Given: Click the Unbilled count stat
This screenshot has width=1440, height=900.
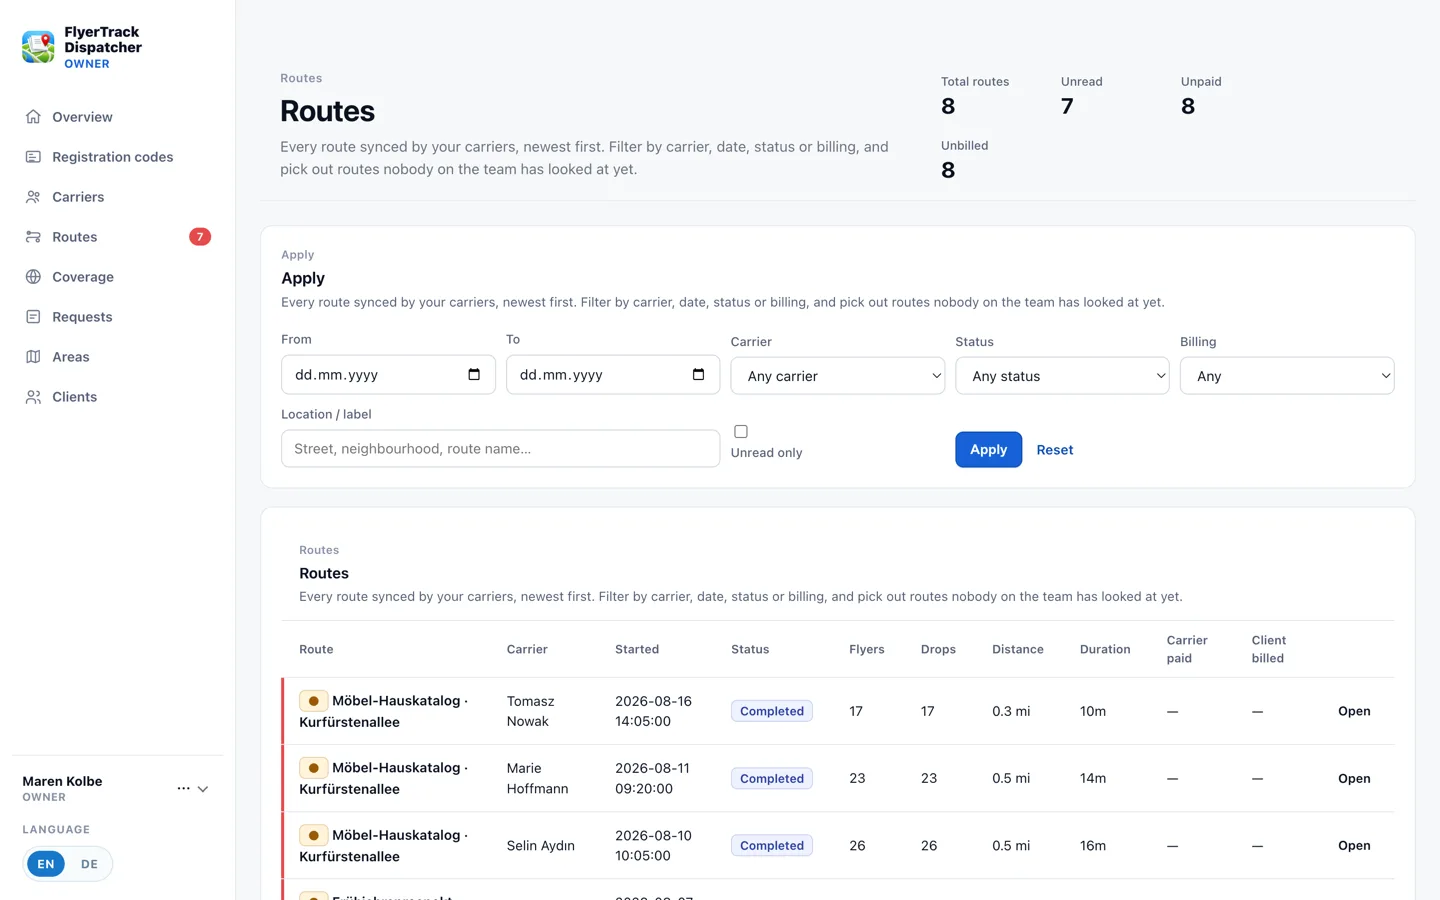Looking at the screenshot, I should (x=948, y=170).
